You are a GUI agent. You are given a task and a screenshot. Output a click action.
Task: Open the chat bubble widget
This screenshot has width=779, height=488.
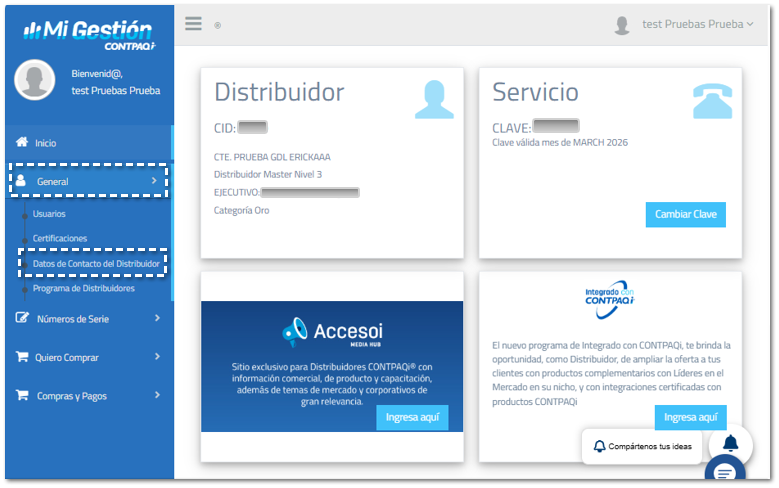(725, 469)
